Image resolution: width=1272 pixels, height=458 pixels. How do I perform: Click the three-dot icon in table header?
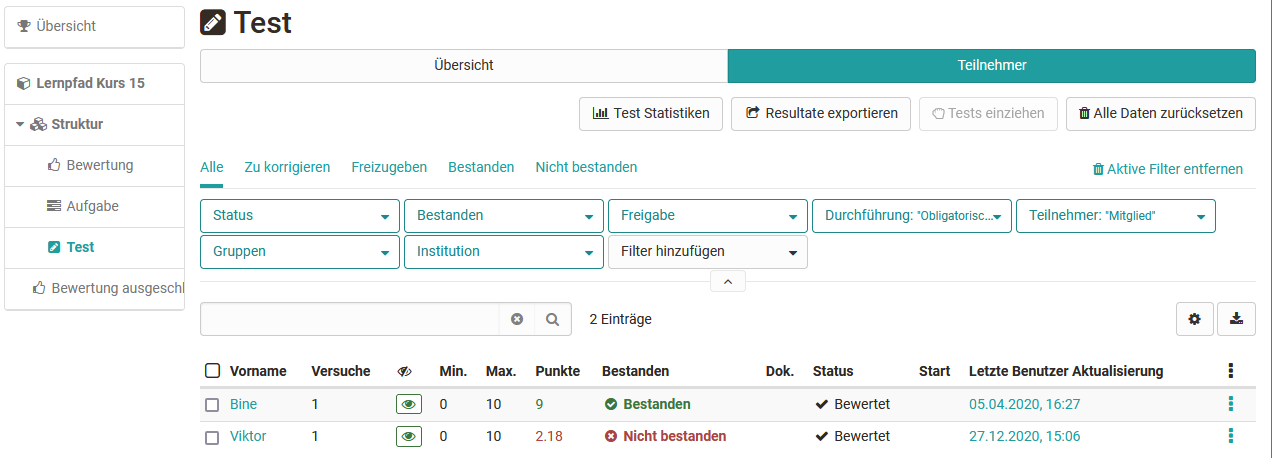[1230, 371]
